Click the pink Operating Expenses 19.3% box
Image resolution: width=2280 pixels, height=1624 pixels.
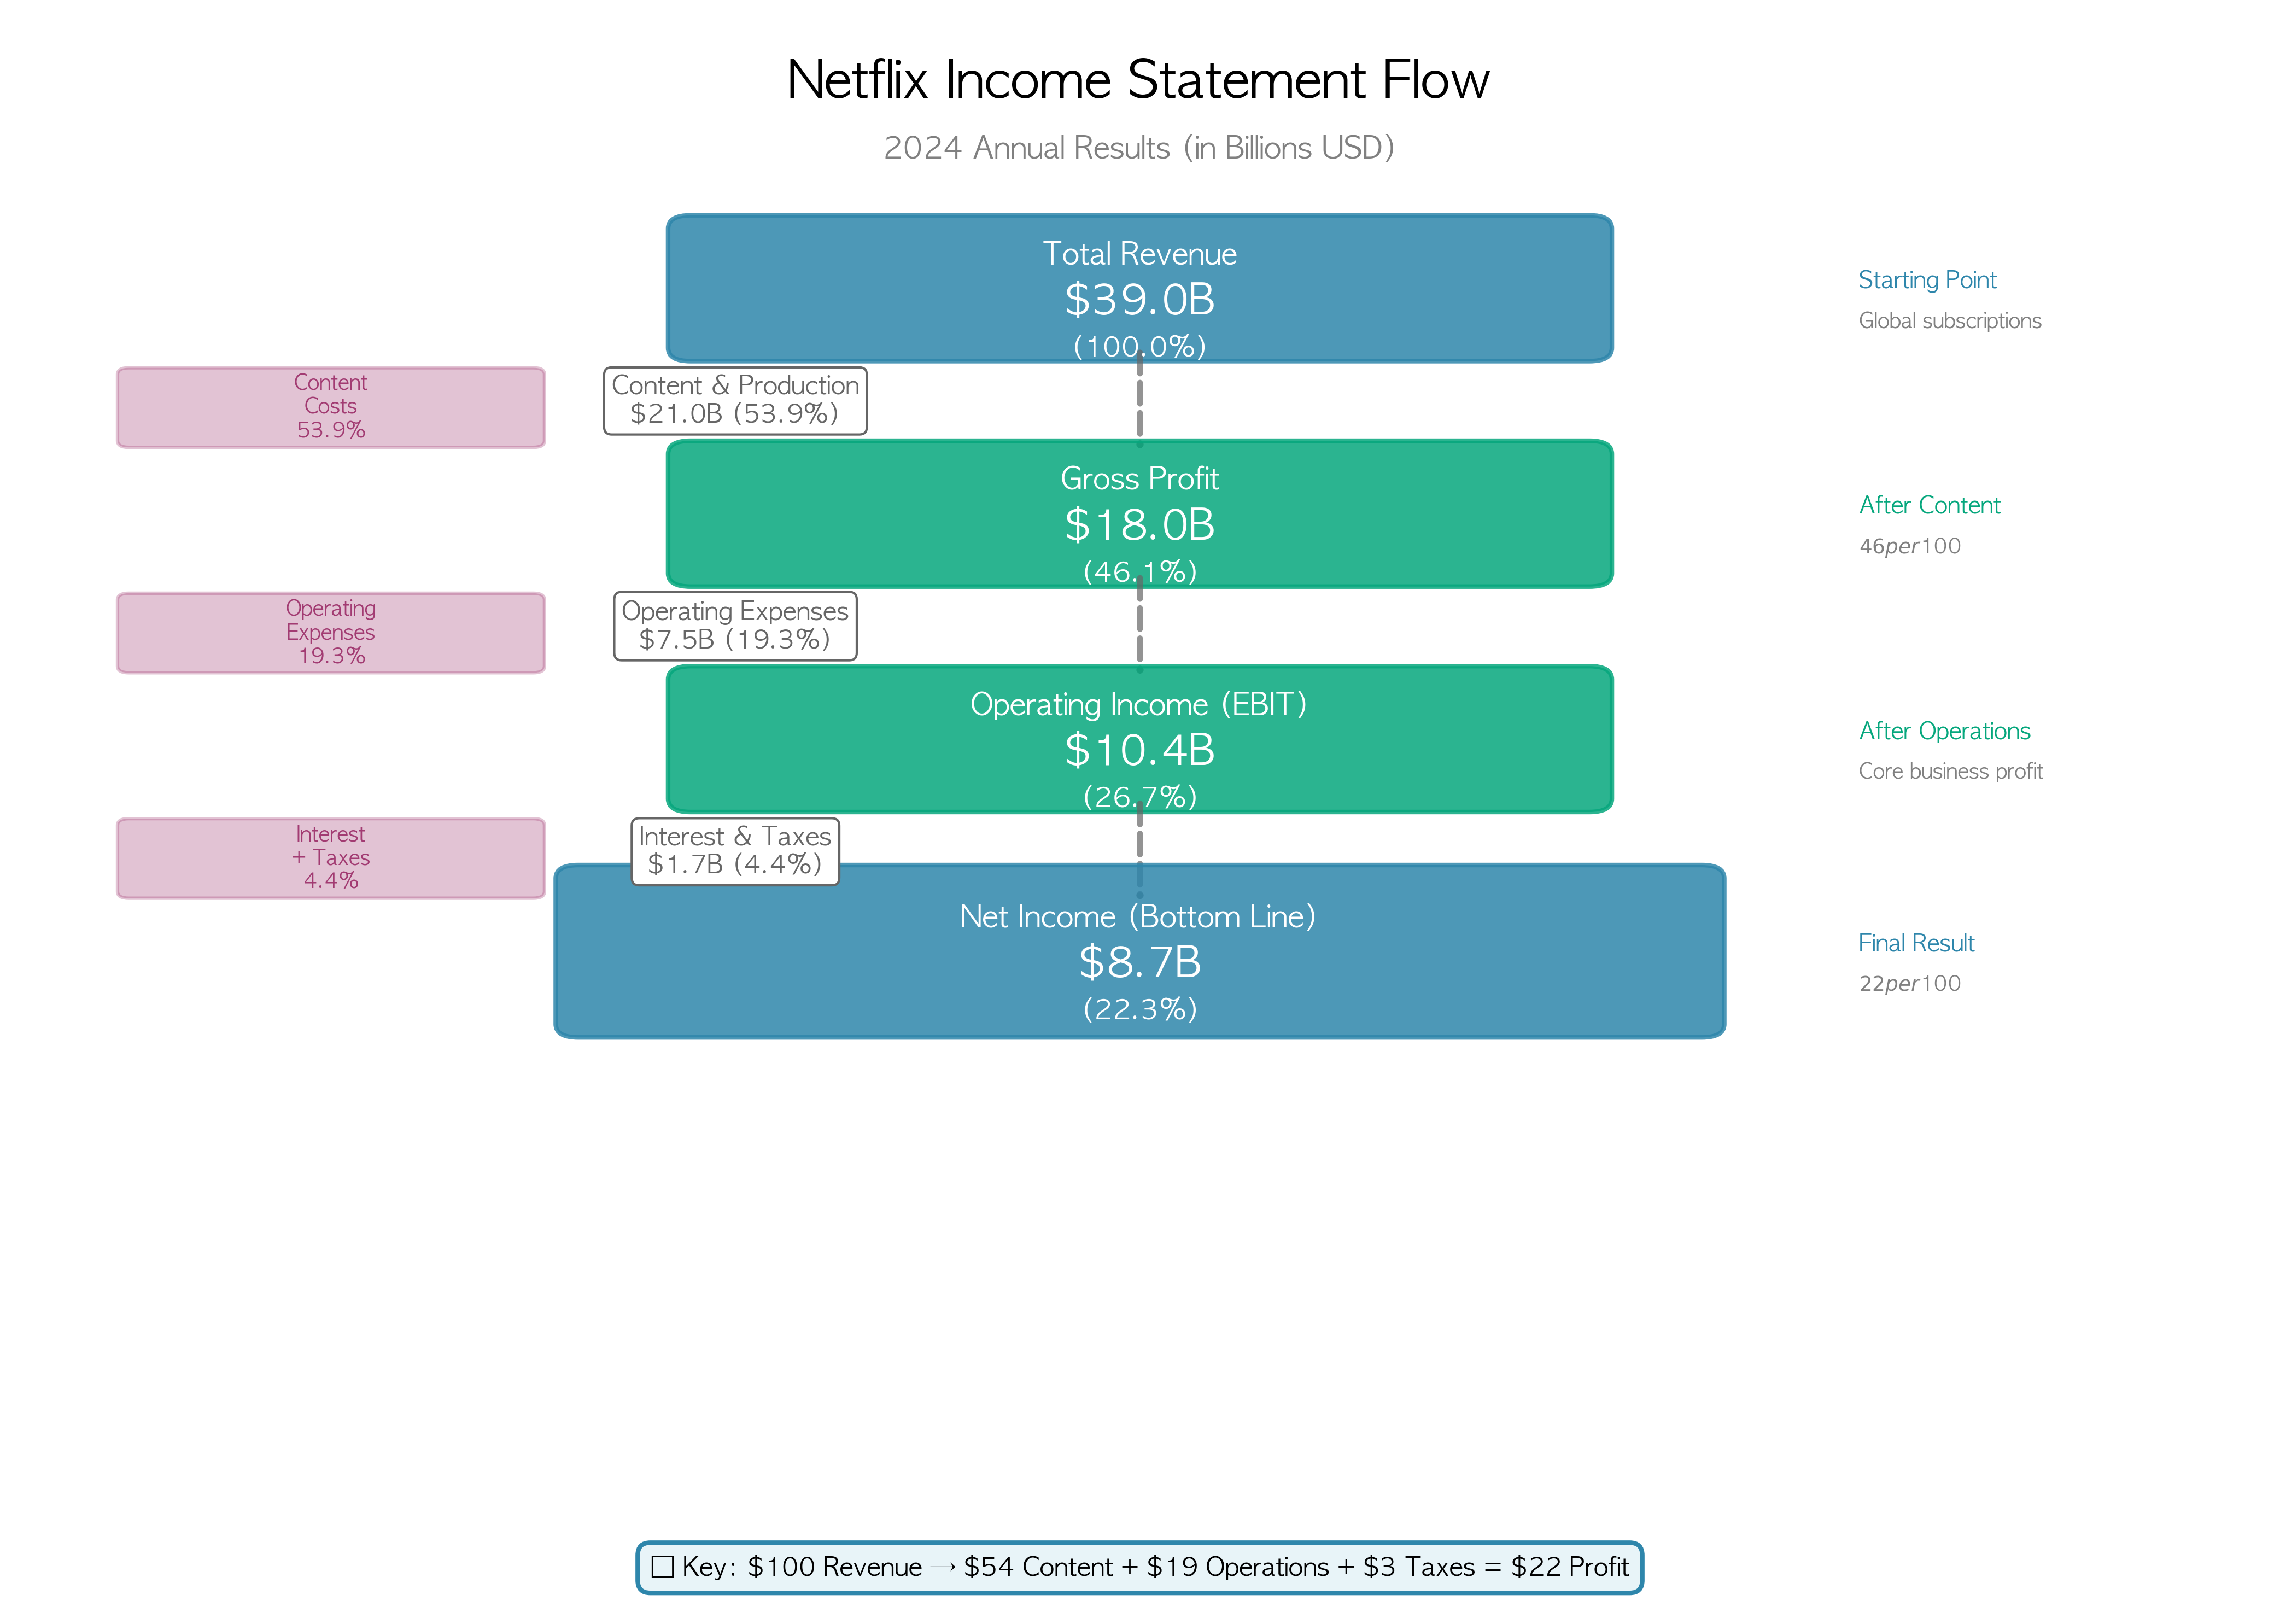[x=330, y=632]
